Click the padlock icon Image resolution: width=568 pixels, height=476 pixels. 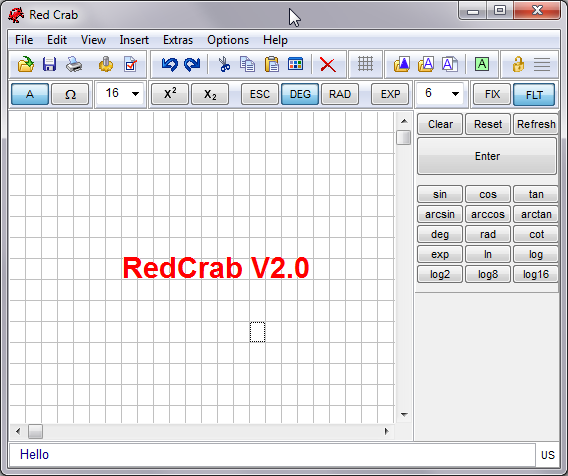[x=518, y=64]
